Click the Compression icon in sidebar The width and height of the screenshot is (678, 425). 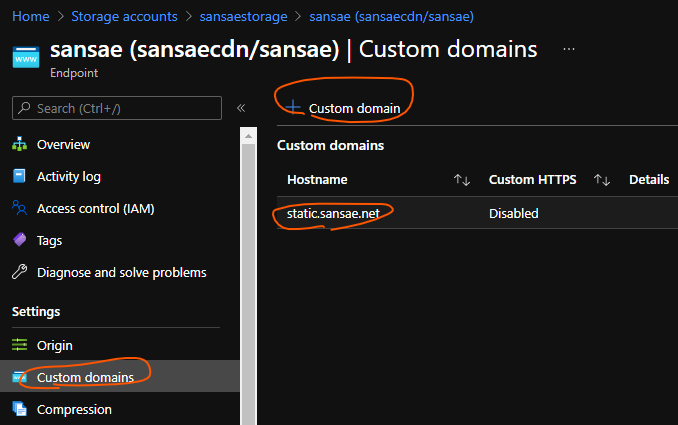[19, 409]
